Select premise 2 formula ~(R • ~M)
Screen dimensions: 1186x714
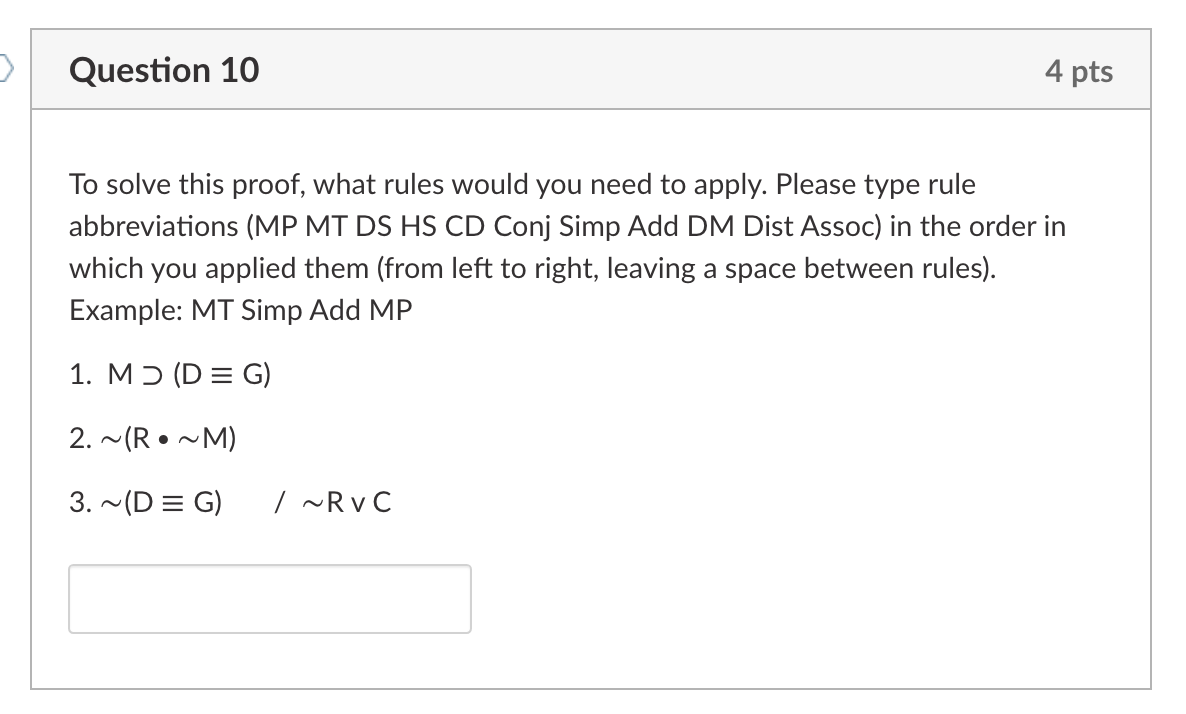point(168,438)
